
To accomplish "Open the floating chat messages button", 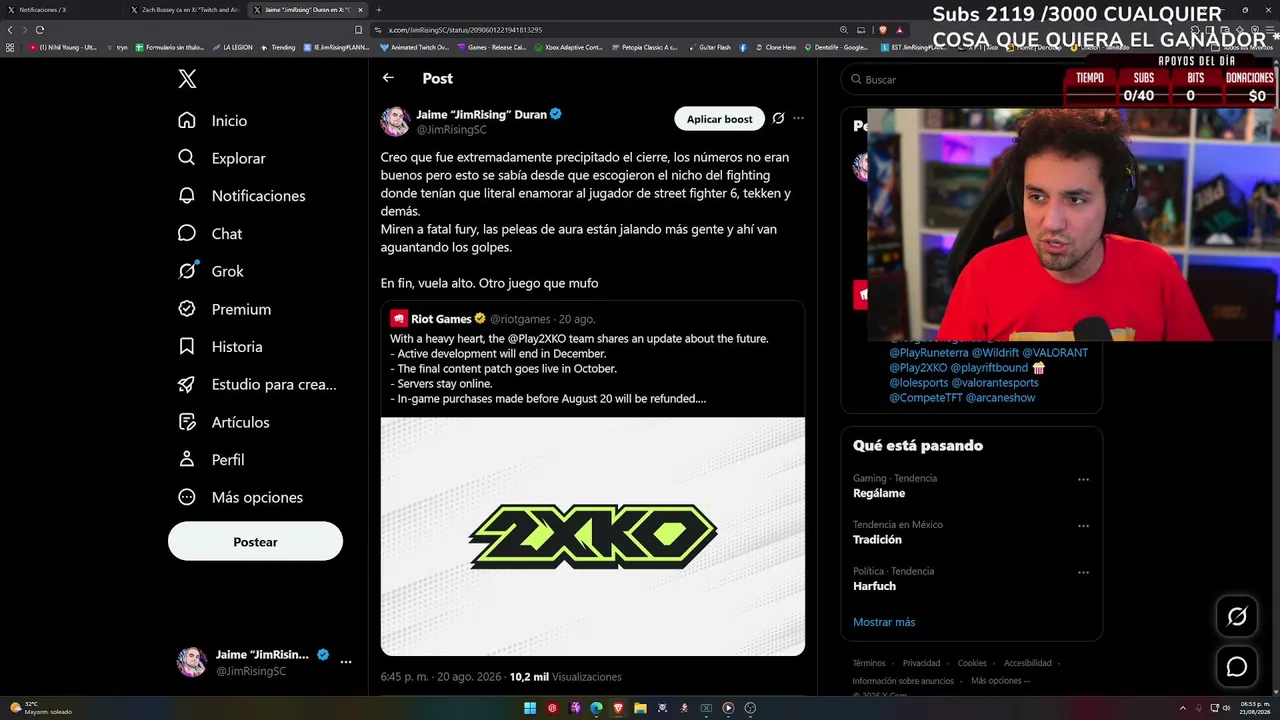I will click(x=1237, y=667).
